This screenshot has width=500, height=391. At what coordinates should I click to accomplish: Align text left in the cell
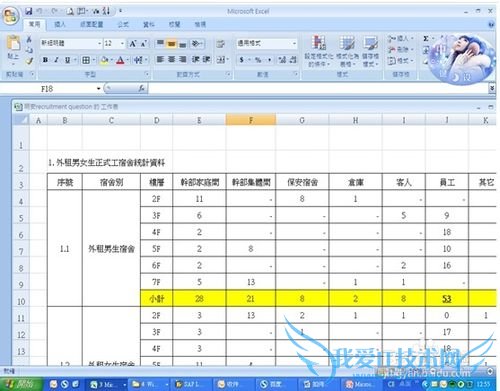pos(160,59)
